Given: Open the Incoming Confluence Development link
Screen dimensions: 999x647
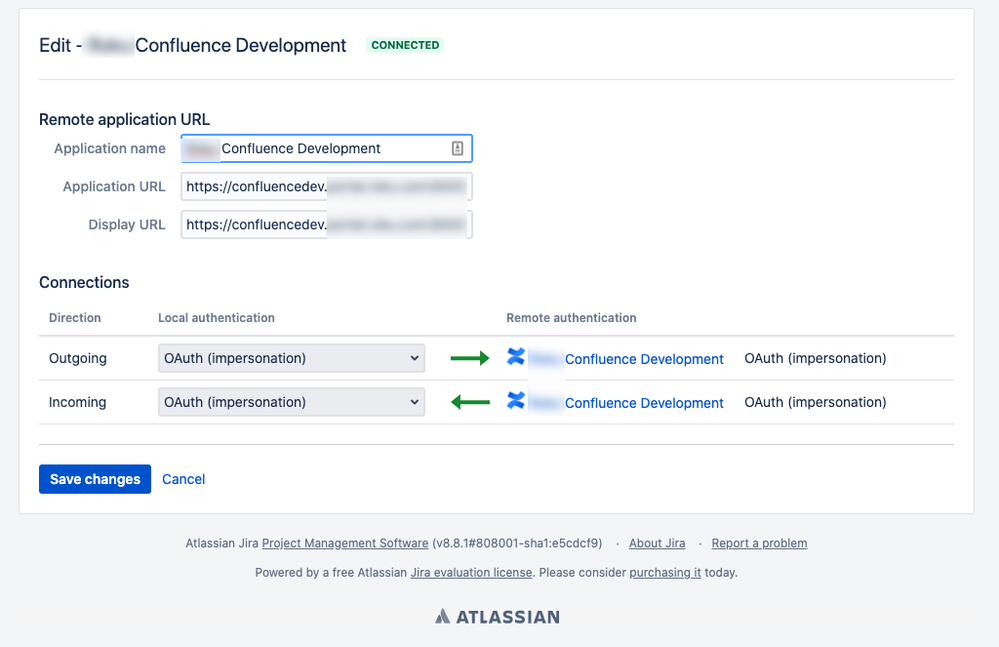Looking at the screenshot, I should tap(644, 403).
